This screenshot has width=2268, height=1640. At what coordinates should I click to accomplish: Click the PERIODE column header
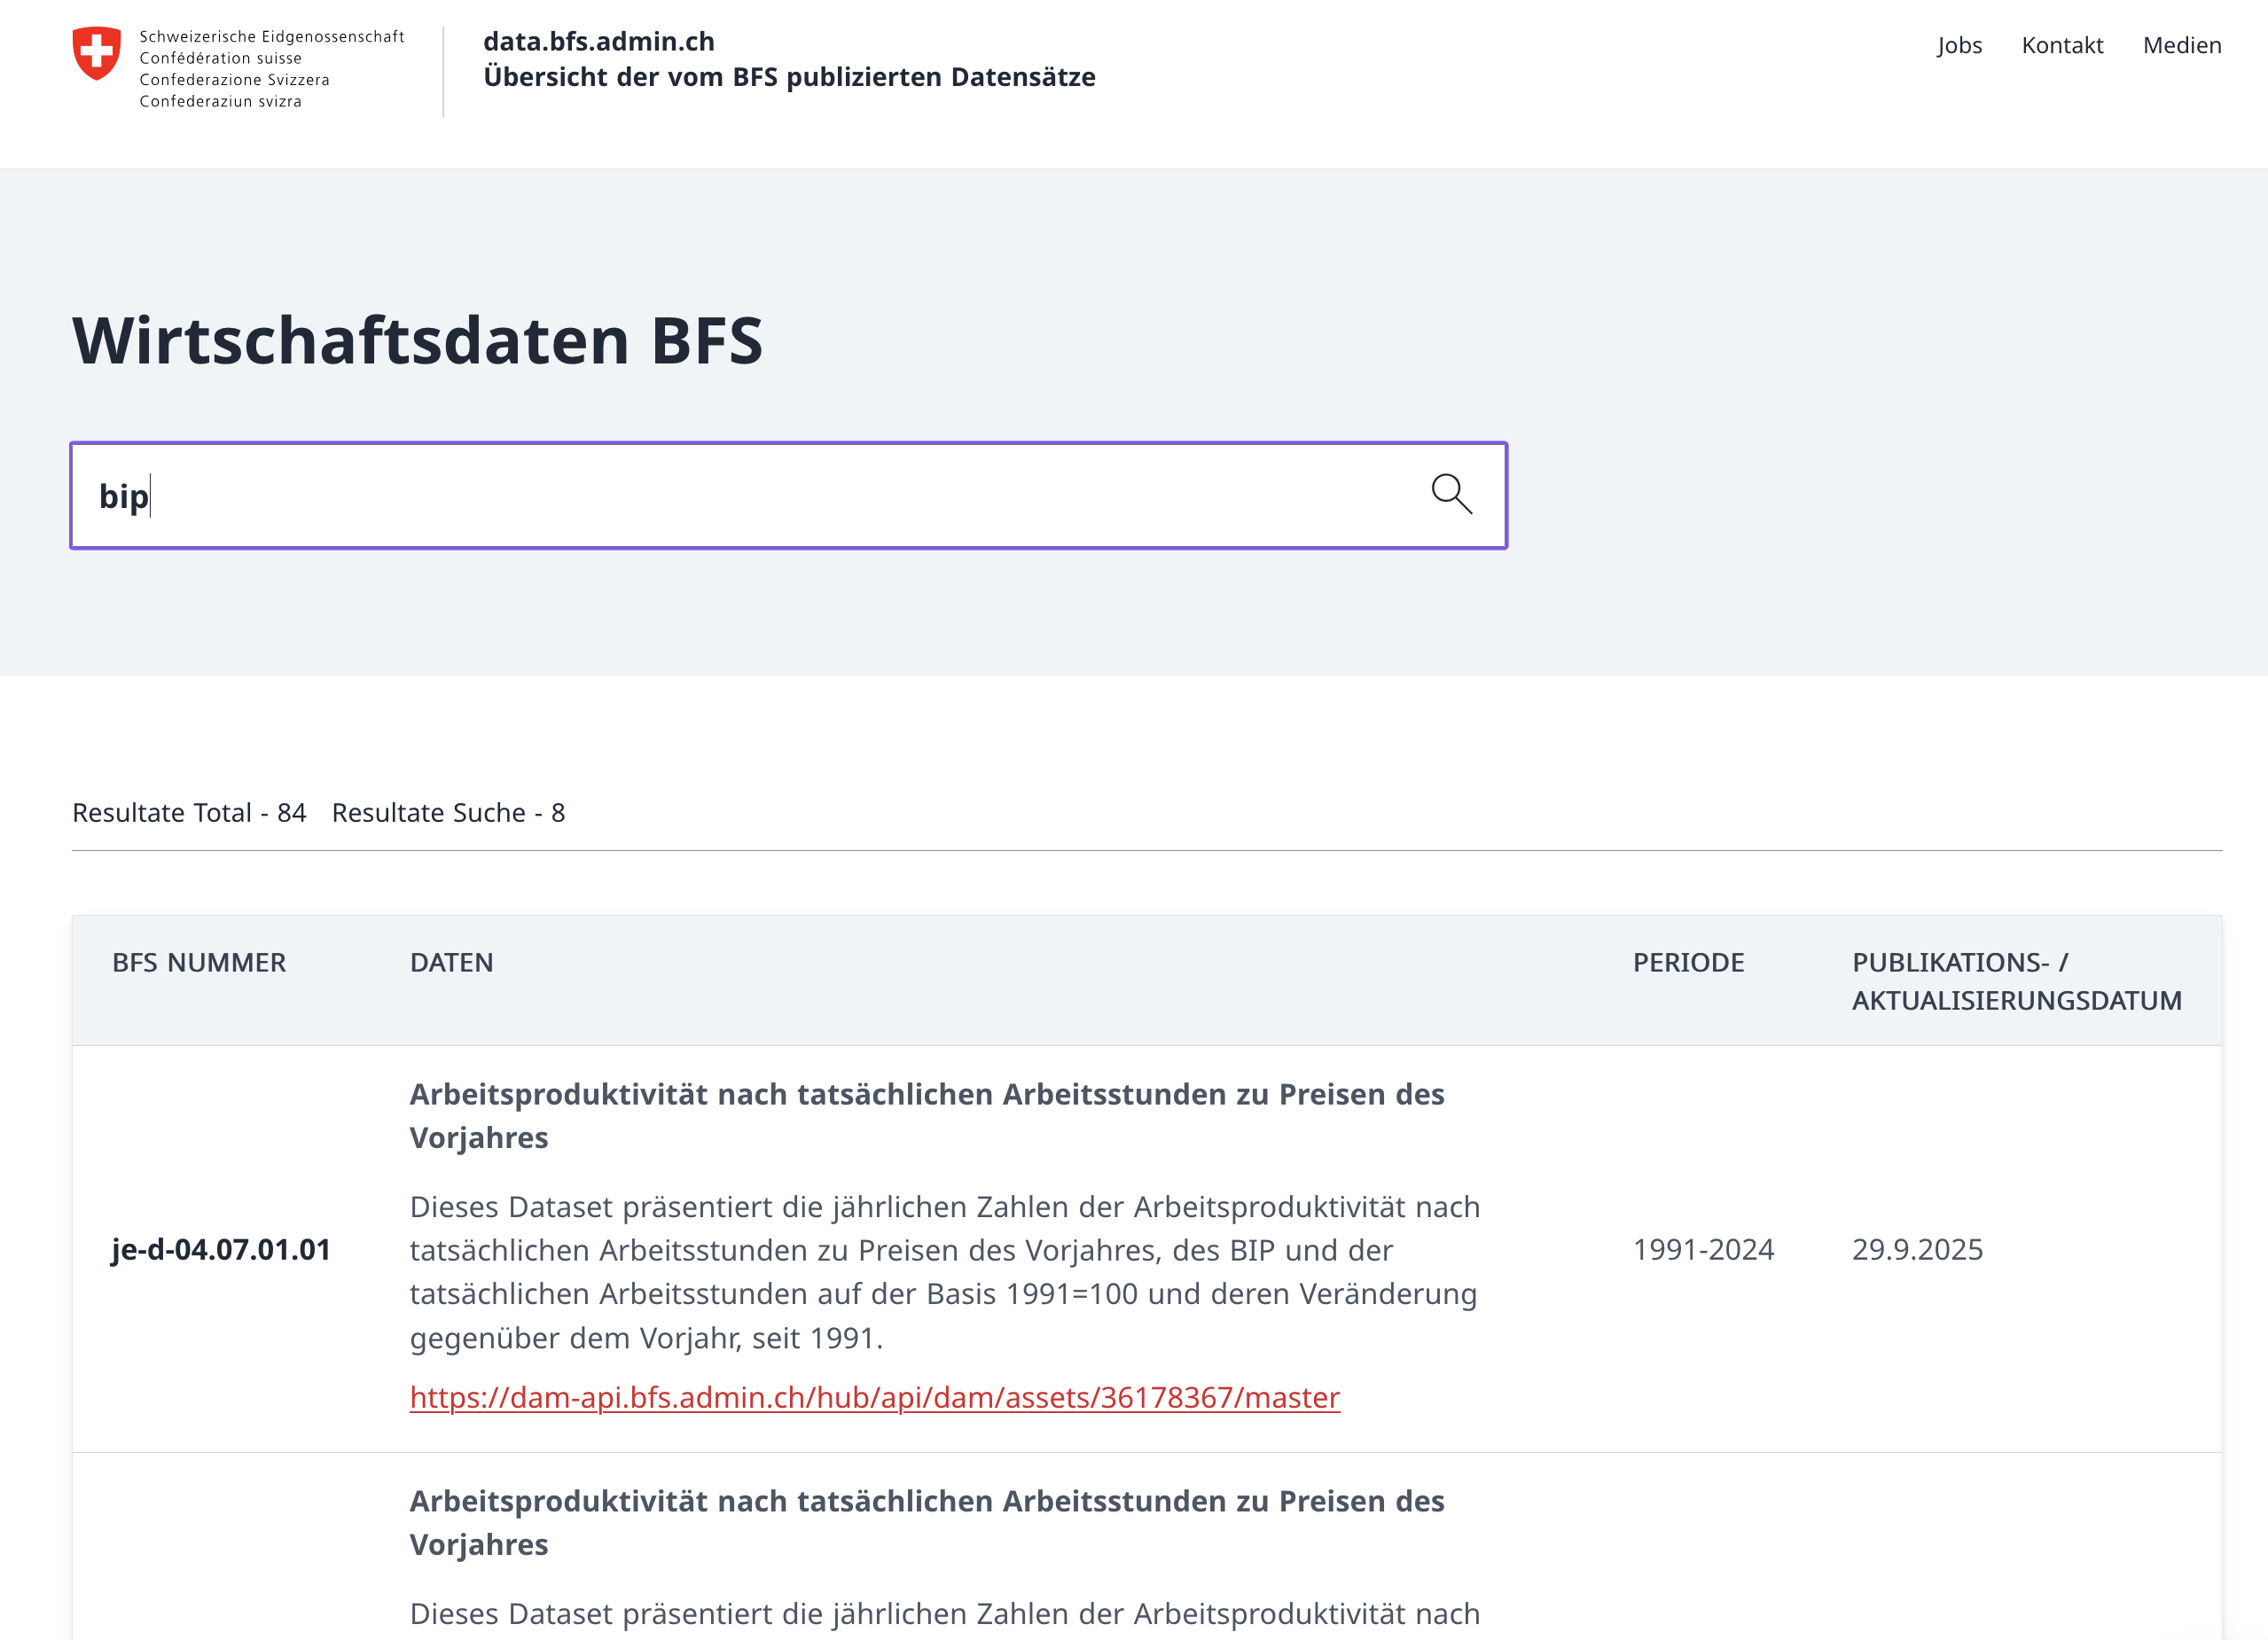pos(1687,962)
